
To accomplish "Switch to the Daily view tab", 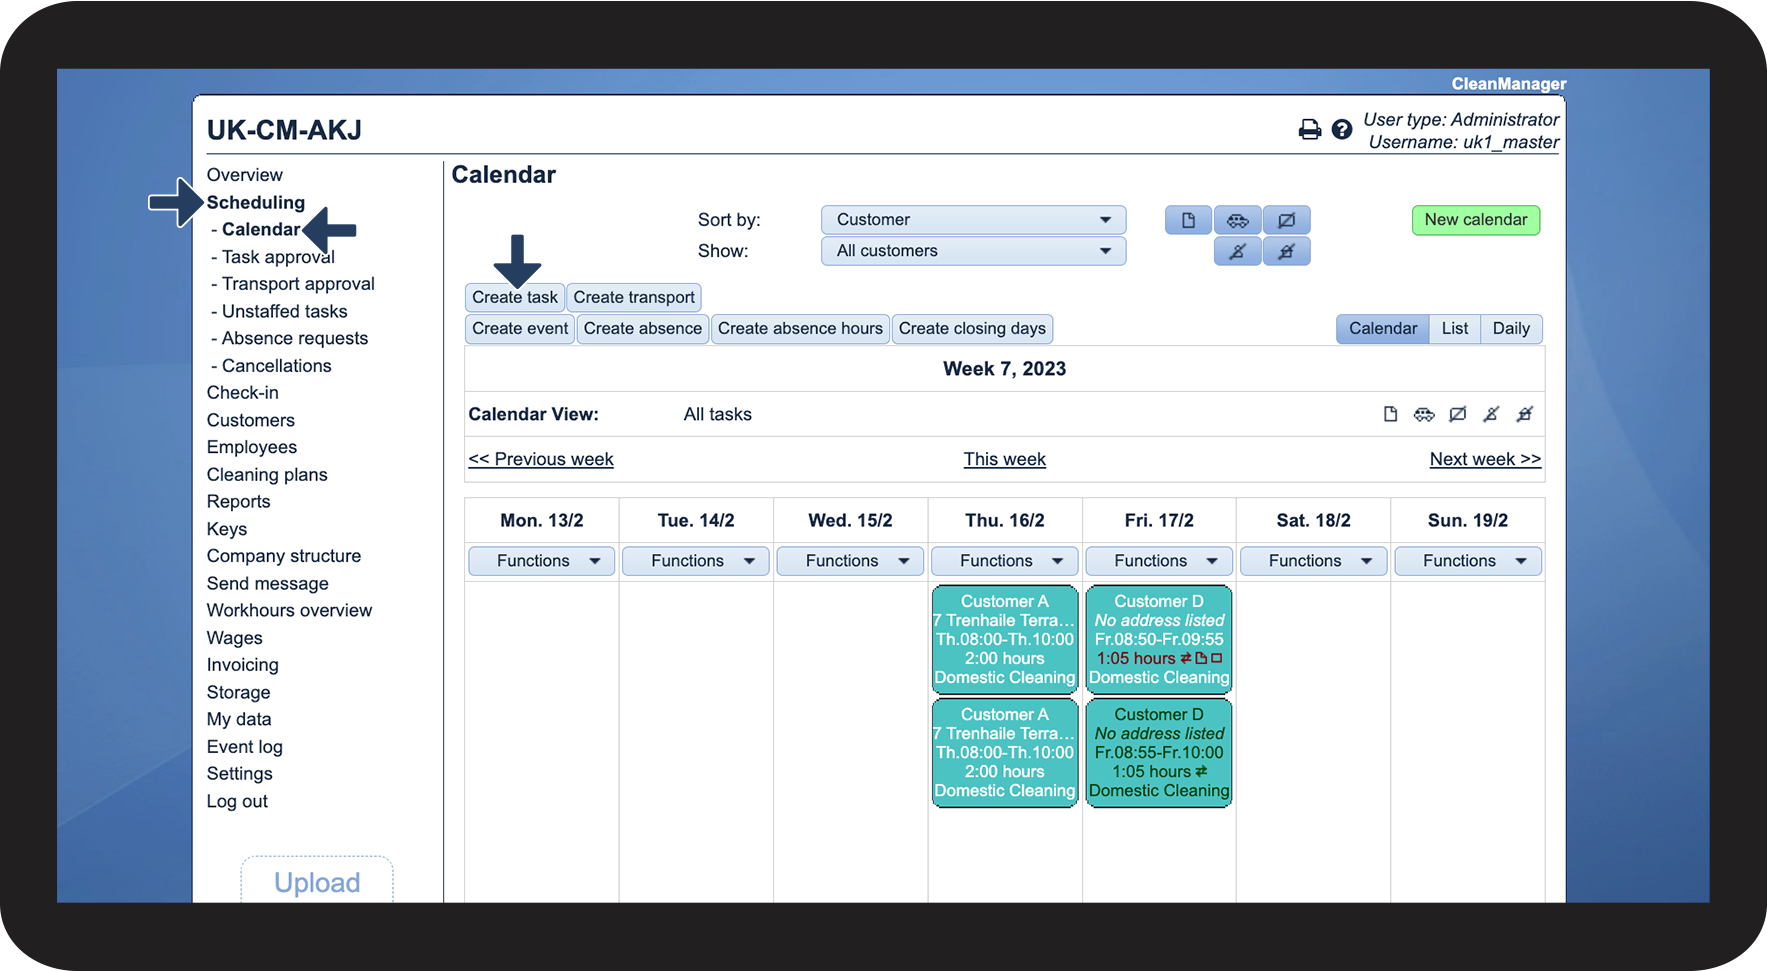I will click(x=1511, y=329).
